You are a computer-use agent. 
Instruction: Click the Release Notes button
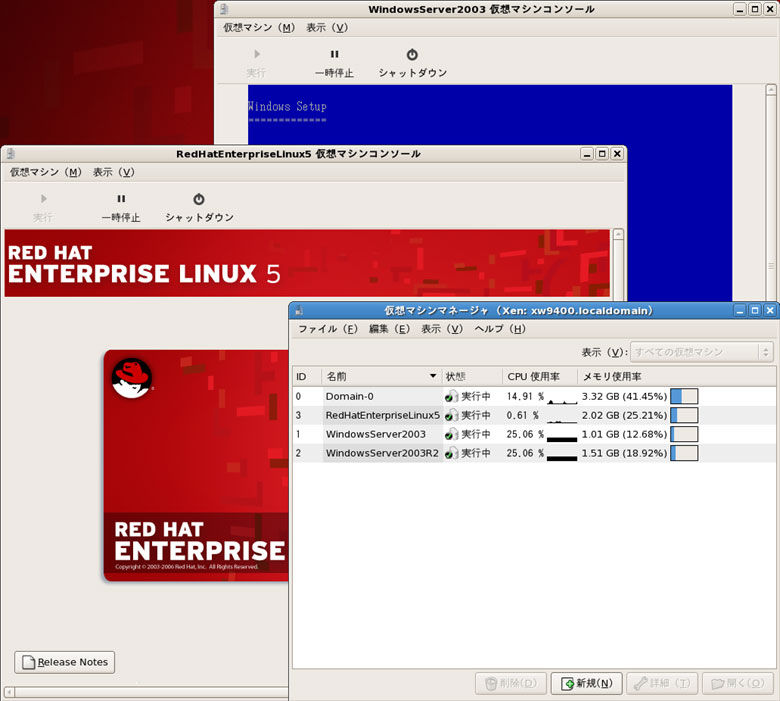pos(65,662)
